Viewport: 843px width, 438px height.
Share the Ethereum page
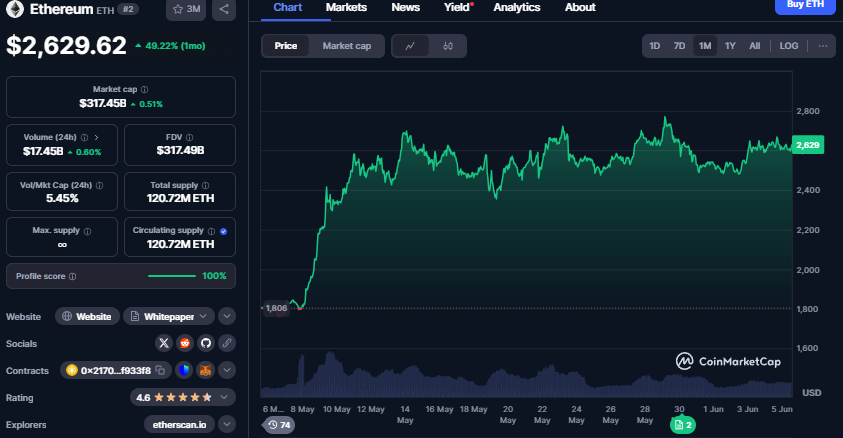tap(224, 9)
